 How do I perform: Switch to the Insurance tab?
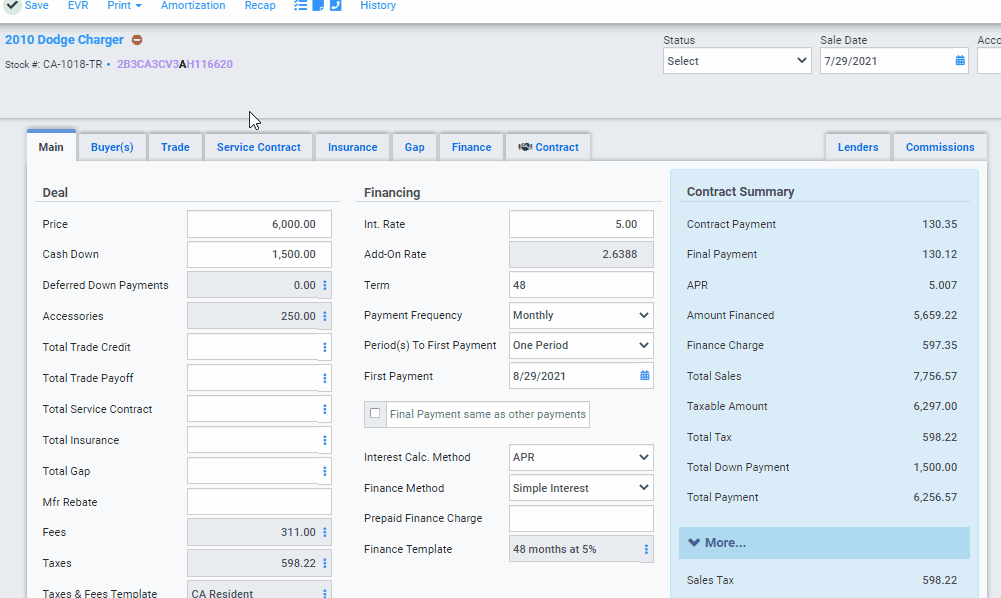[352, 147]
